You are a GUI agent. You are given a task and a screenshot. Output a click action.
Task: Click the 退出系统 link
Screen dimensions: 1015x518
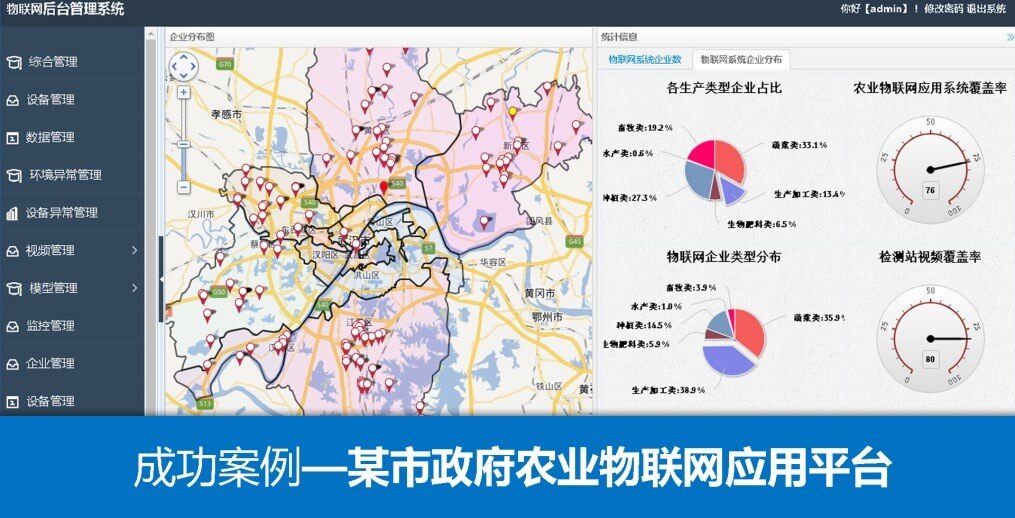click(x=986, y=9)
